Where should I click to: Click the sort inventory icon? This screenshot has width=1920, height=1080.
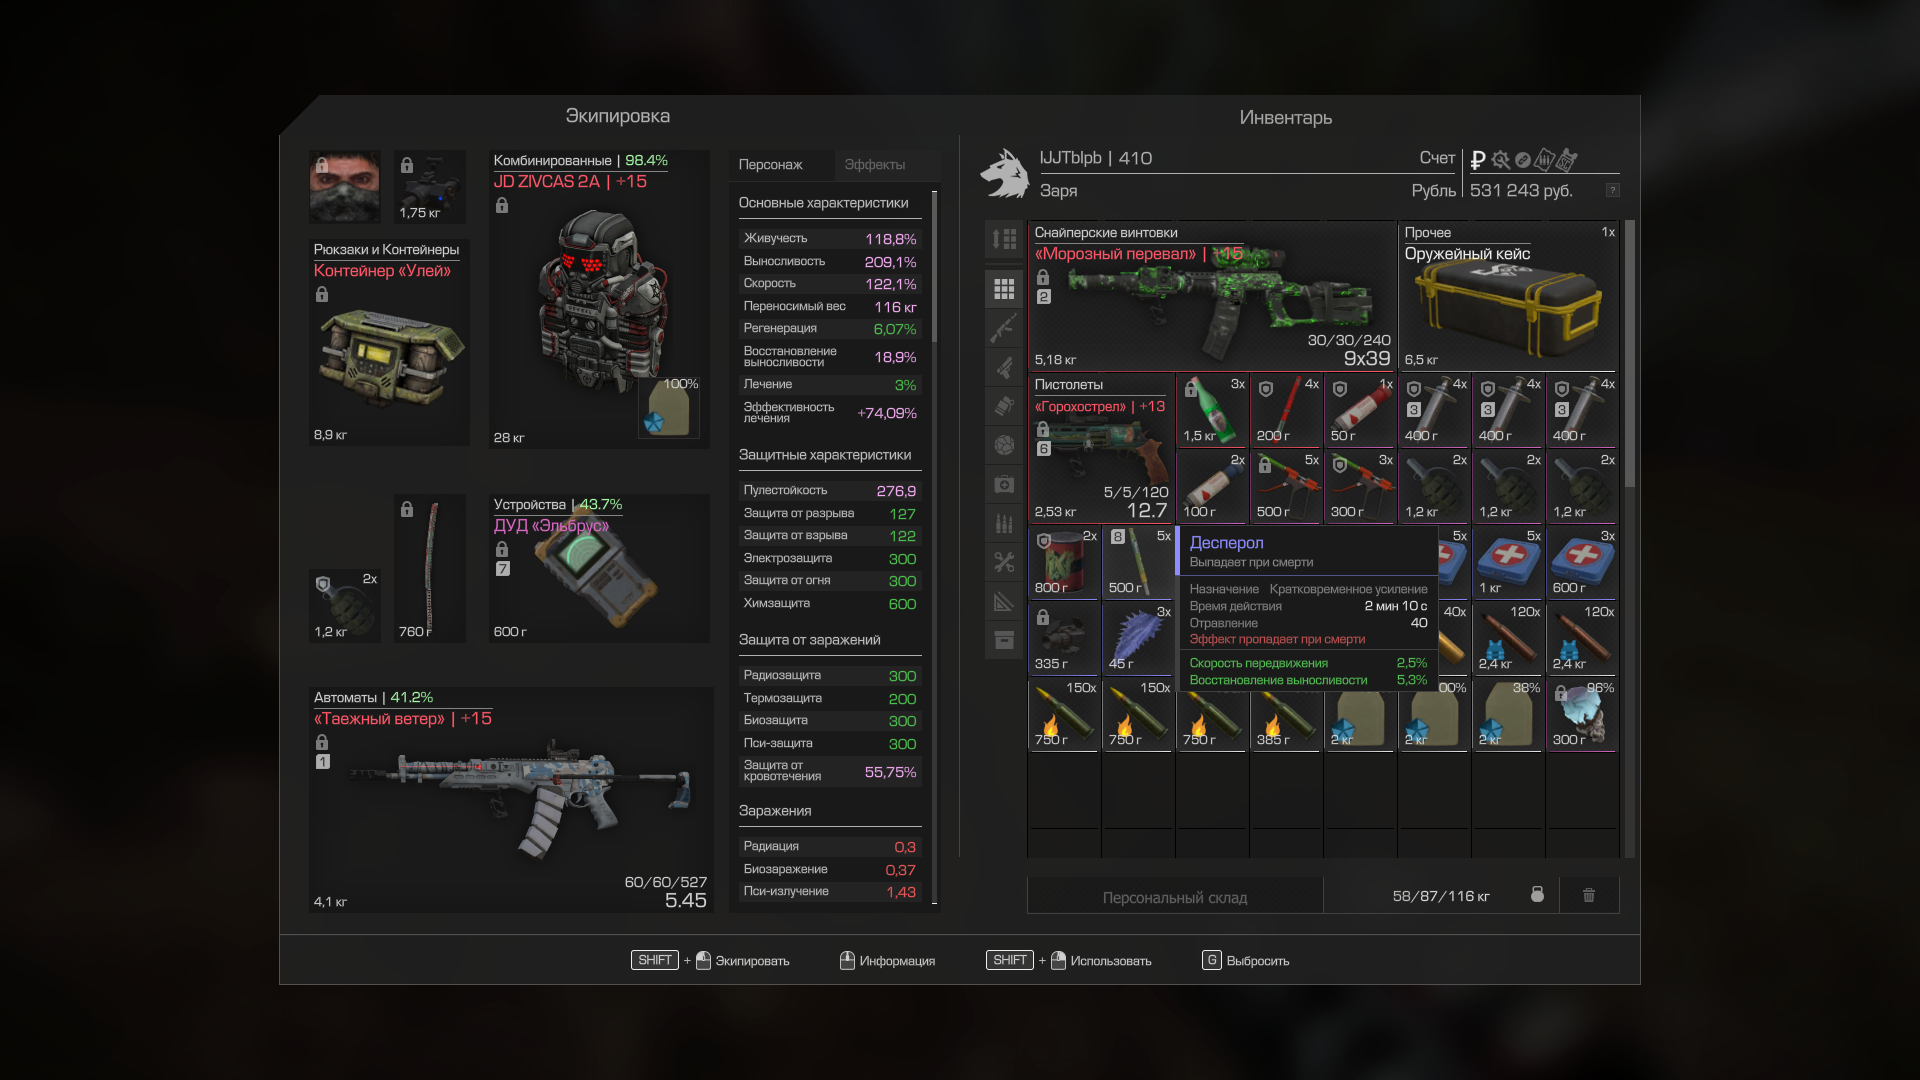1004,239
